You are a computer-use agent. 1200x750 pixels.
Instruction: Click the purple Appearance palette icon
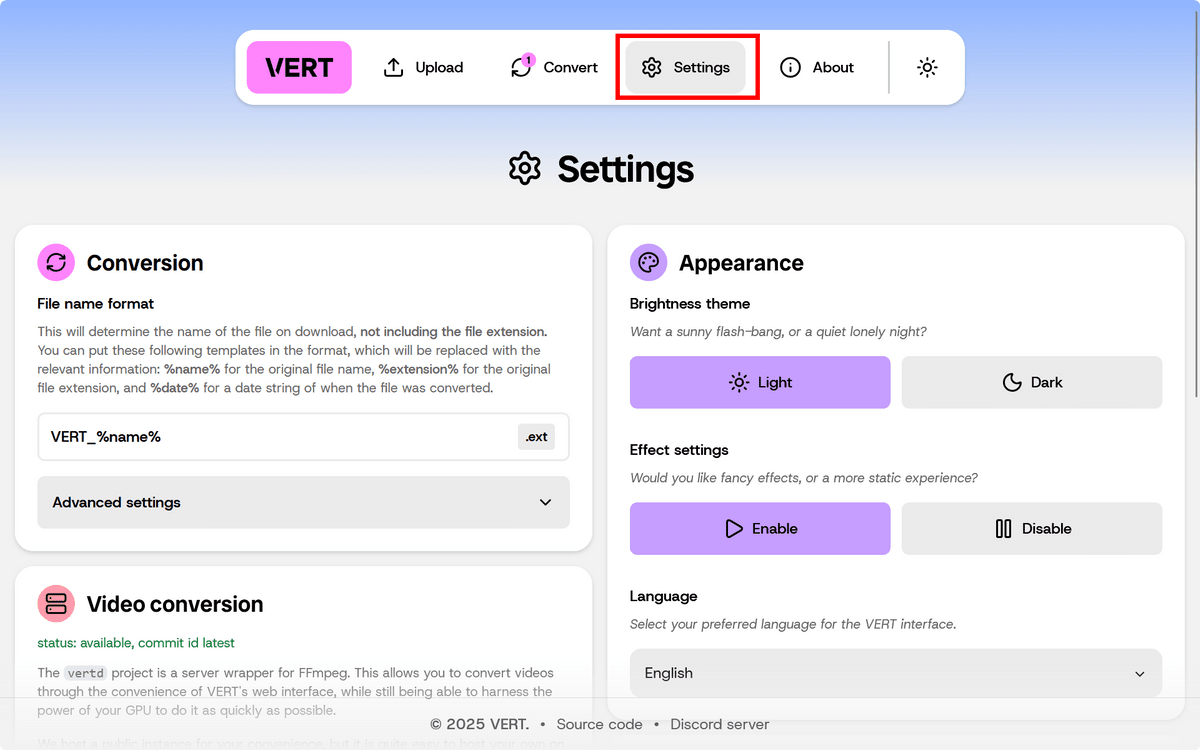pos(648,263)
